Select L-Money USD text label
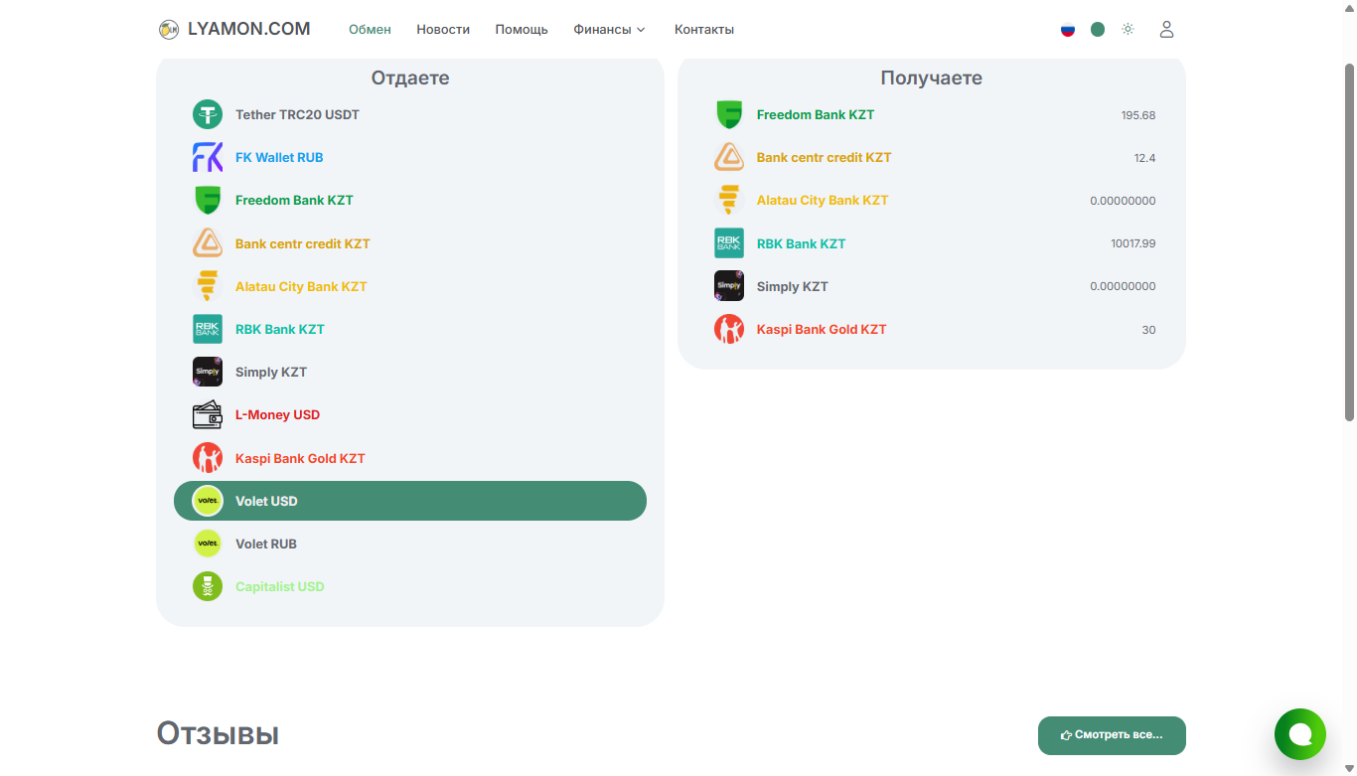The height and width of the screenshot is (776, 1357). [x=277, y=415]
